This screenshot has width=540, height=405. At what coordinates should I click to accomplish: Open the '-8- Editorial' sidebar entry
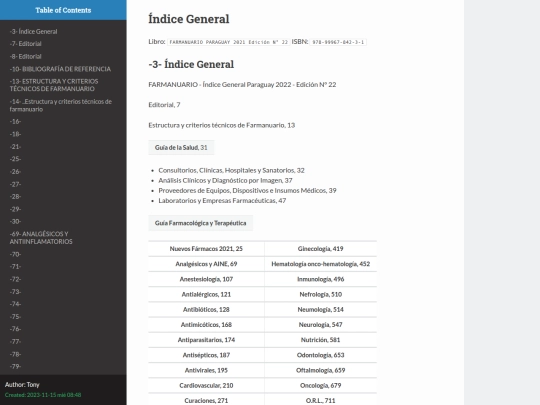pos(25,56)
